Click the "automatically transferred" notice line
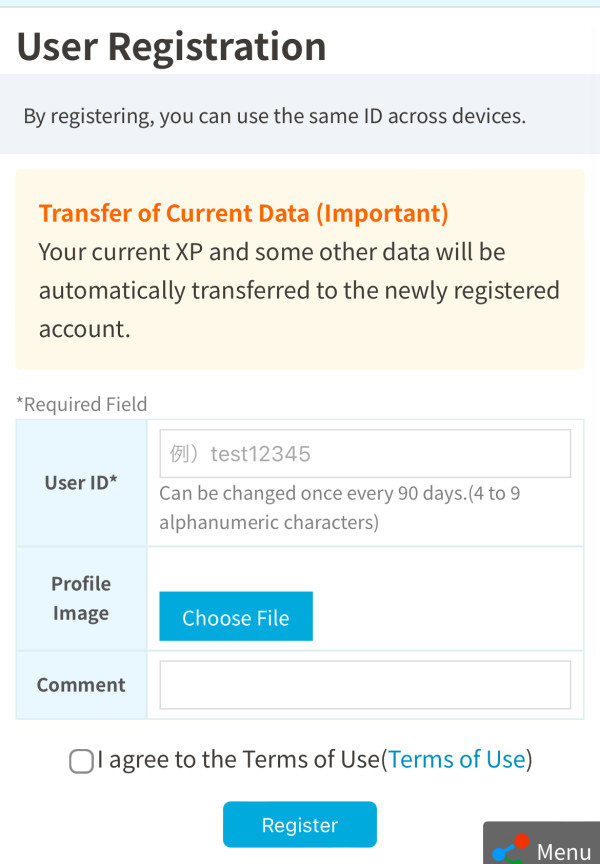 [x=299, y=290]
